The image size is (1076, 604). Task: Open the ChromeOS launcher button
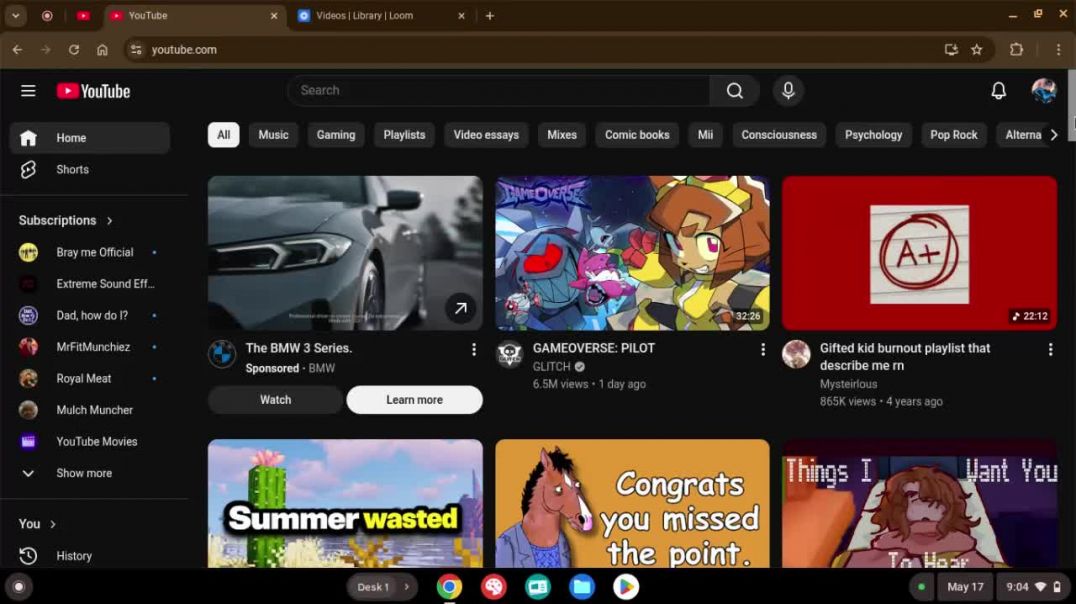coord(19,587)
